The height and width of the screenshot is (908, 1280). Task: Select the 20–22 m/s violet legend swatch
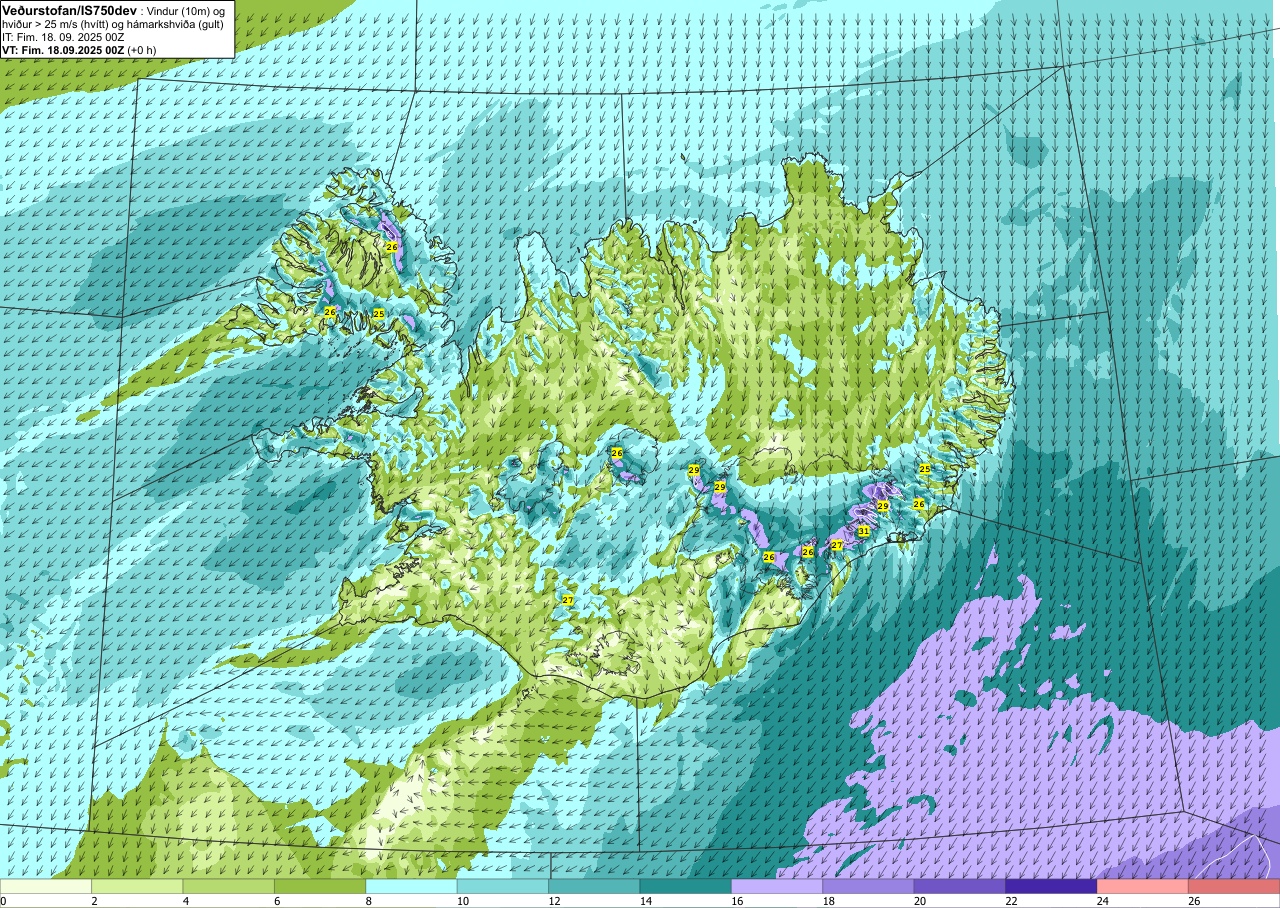point(960,886)
